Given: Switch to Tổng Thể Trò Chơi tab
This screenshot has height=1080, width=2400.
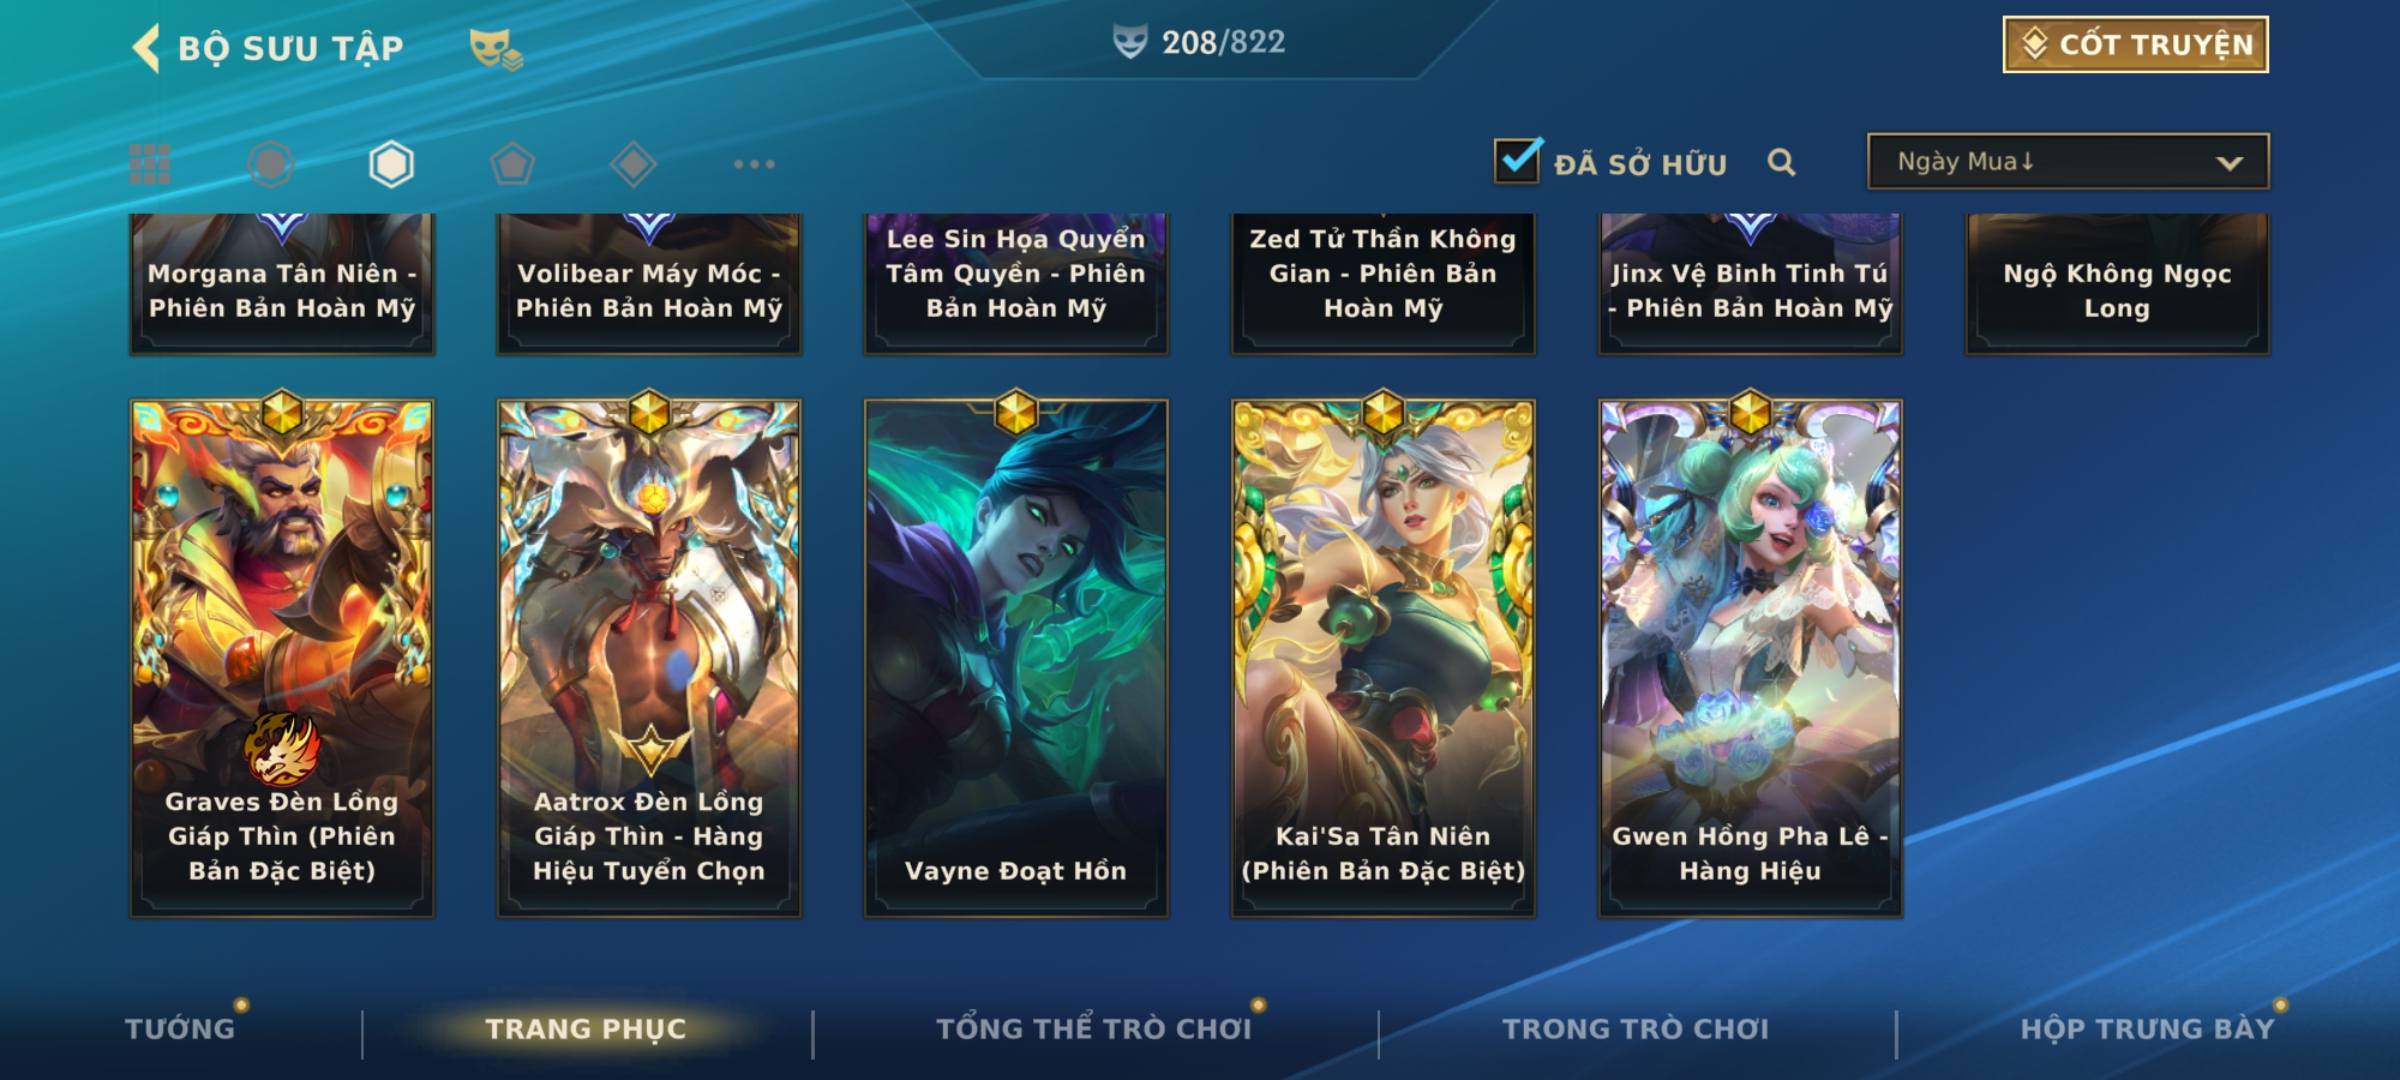Looking at the screenshot, I should (1093, 1028).
